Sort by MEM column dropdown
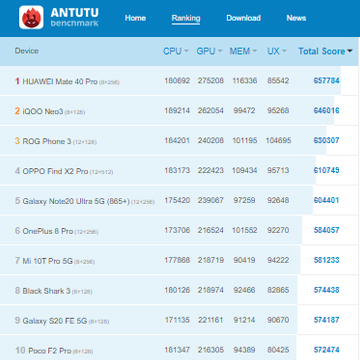Image resolution: width=360 pixels, height=360 pixels. tap(243, 51)
